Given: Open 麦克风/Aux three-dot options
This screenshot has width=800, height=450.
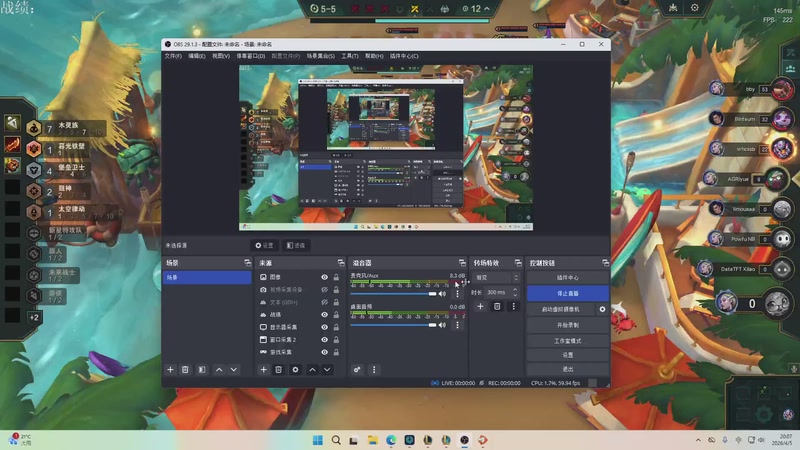Looking at the screenshot, I should click(457, 294).
